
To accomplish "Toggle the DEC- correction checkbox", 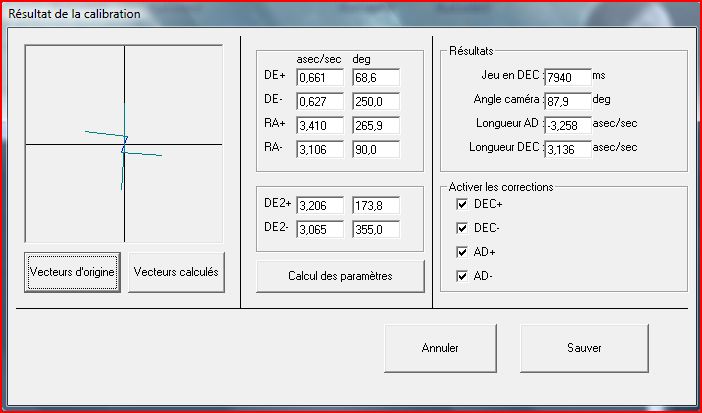I will point(462,228).
